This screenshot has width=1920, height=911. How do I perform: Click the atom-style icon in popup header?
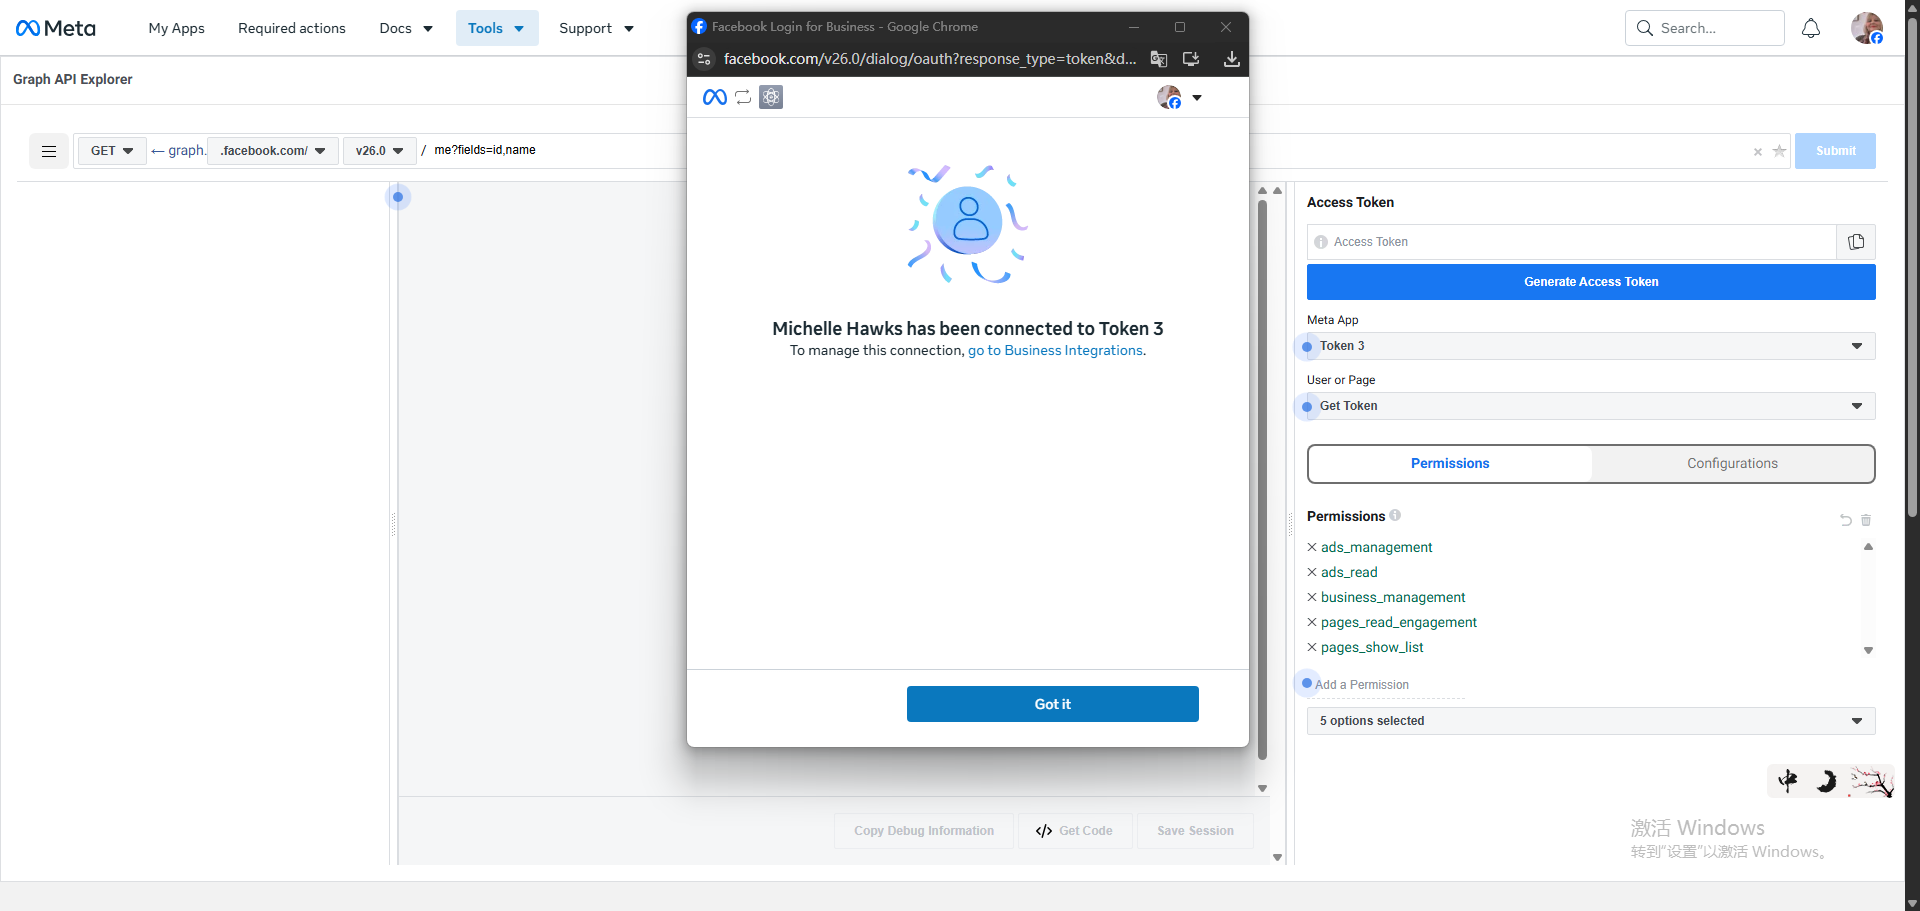(x=771, y=97)
